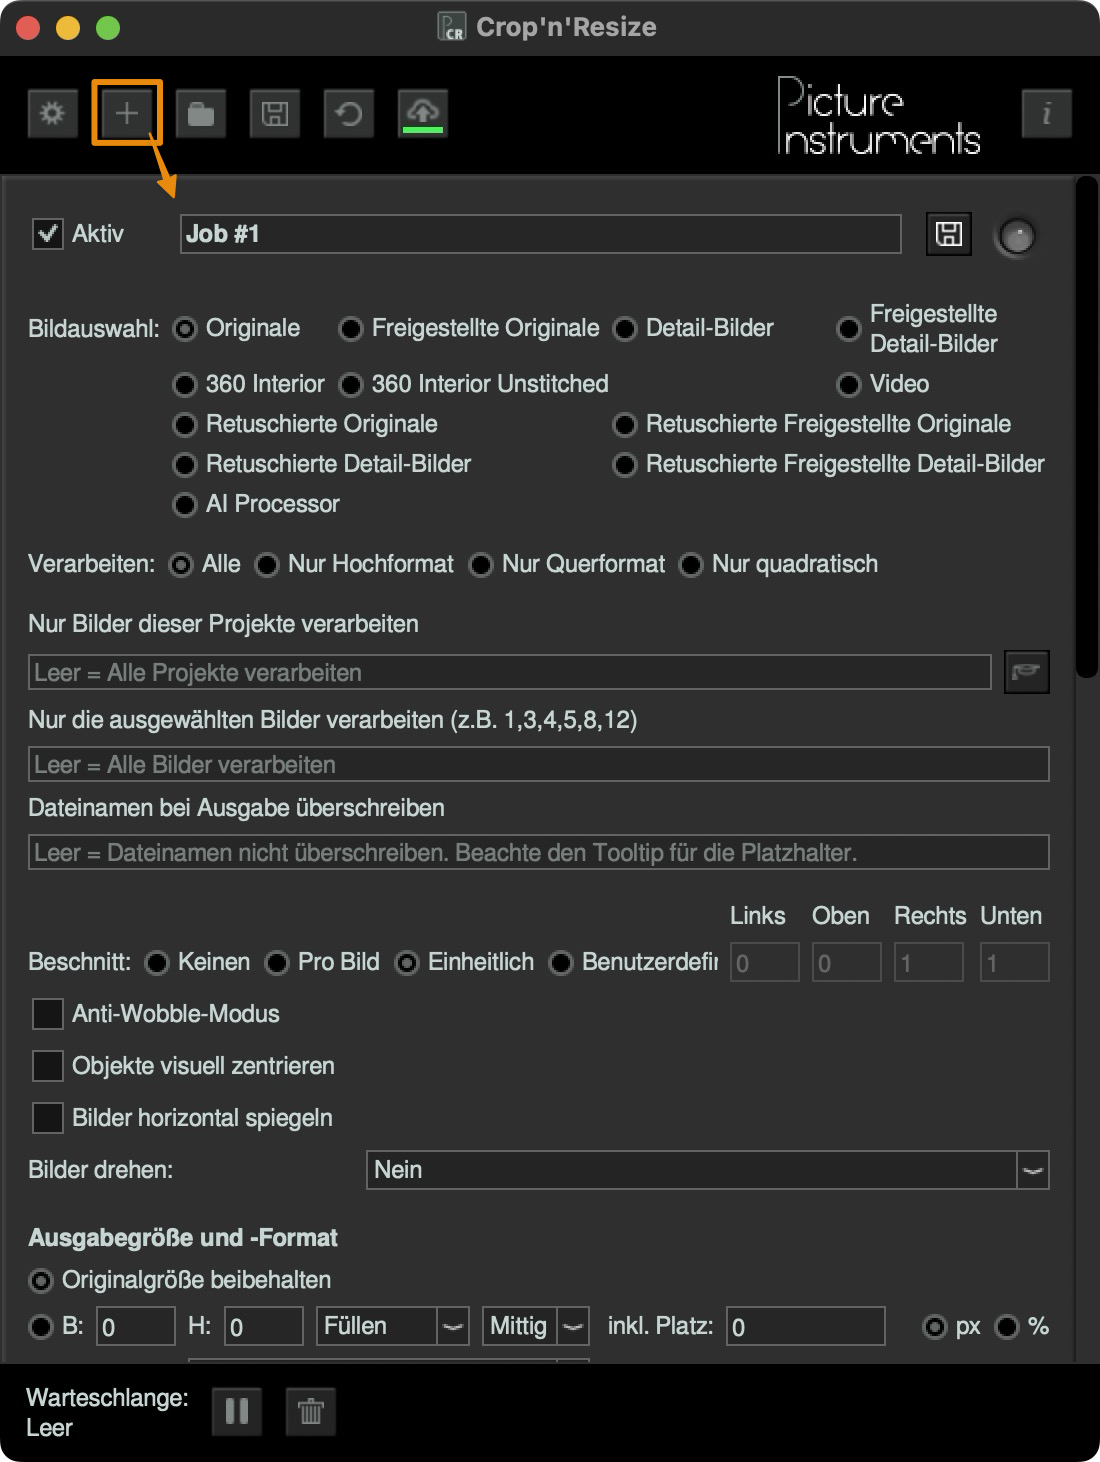1100x1462 pixels.
Task: Create a new job with the plus icon
Action: [x=126, y=113]
